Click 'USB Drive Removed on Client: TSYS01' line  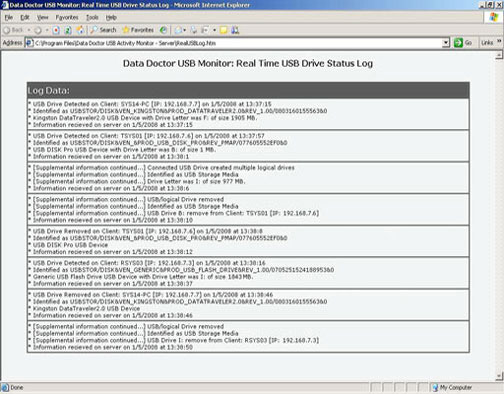(146, 231)
